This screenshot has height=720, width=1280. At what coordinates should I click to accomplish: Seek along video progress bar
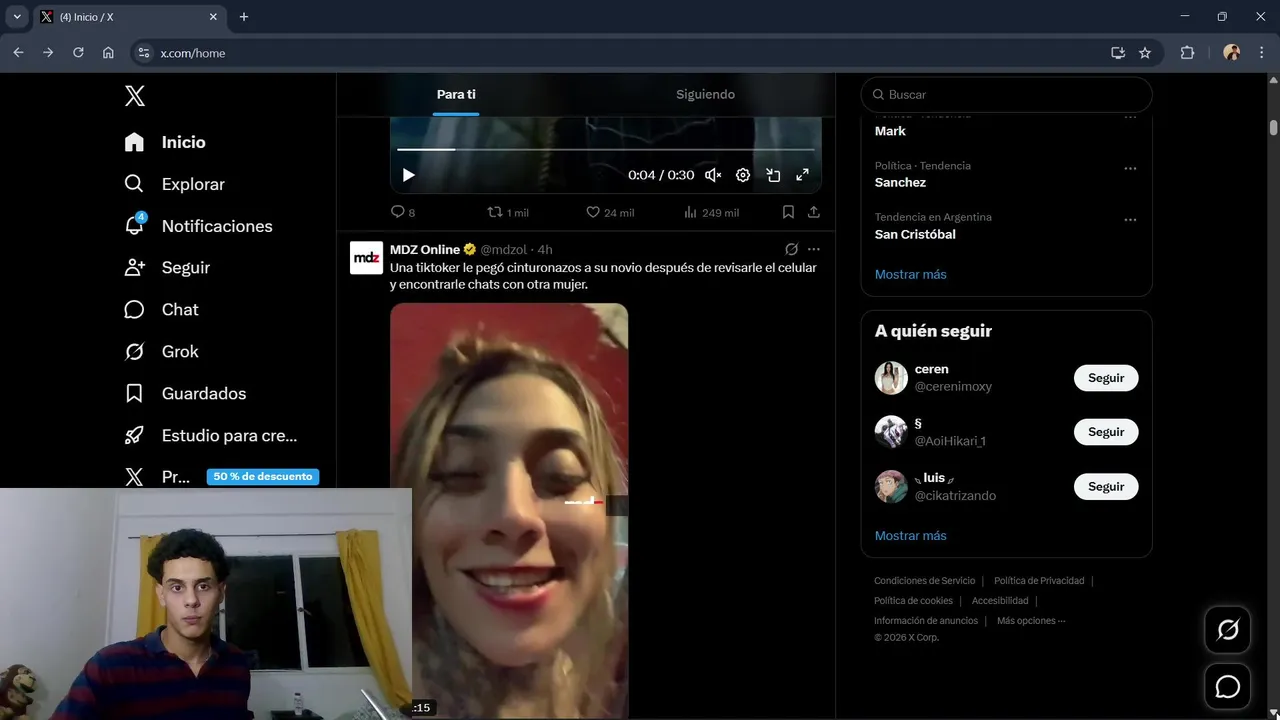606,149
